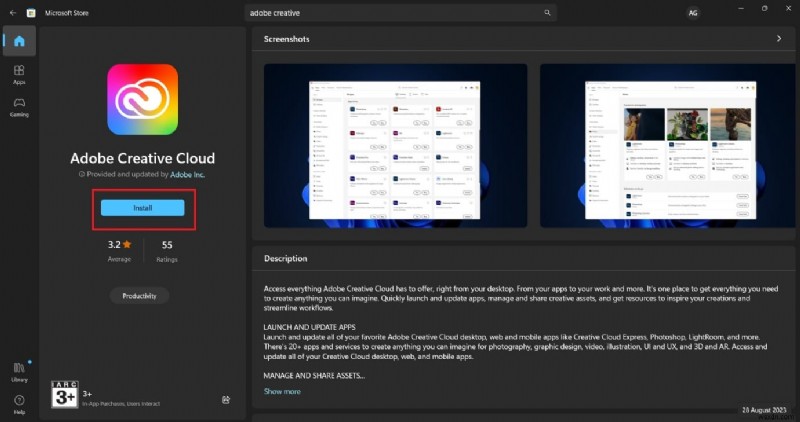Show more of the description
800x422 pixels.
282,391
